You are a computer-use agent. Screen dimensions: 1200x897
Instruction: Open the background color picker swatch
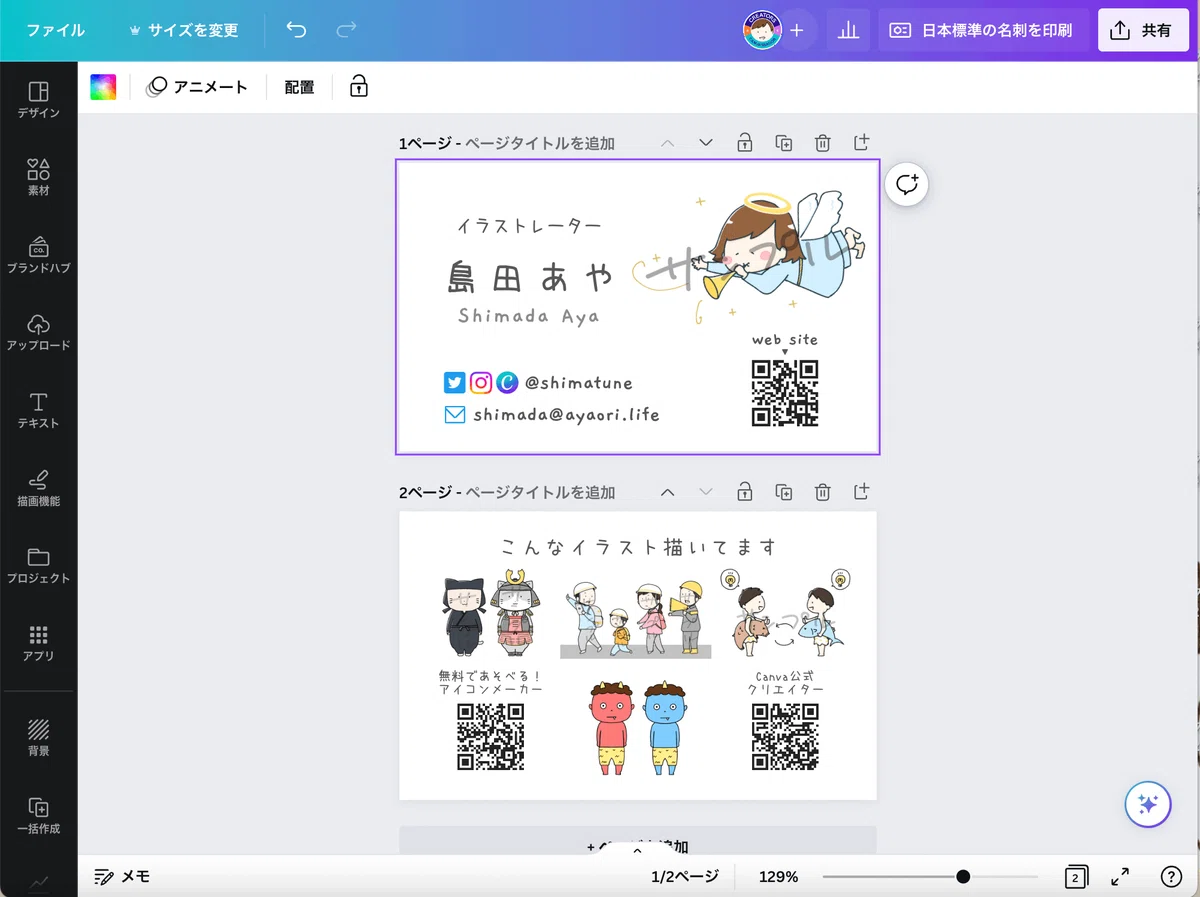[103, 87]
